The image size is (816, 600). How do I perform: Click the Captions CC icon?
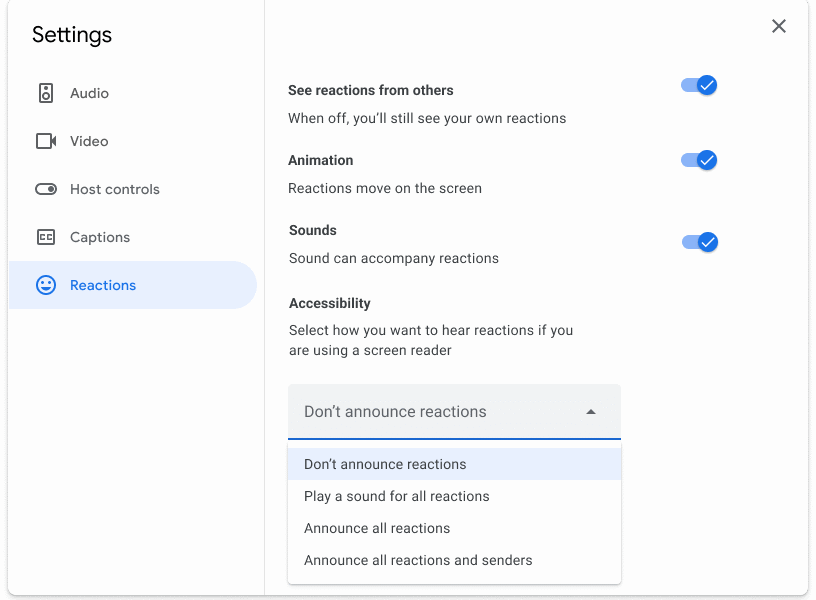pyautogui.click(x=45, y=237)
